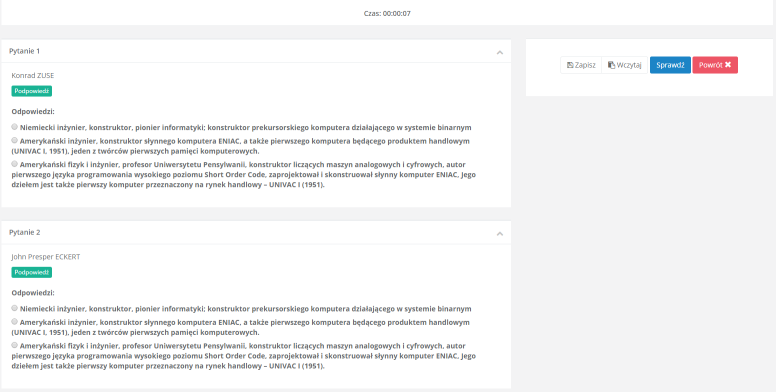Click the Czas timer display
This screenshot has height=392, width=776.
387,13
